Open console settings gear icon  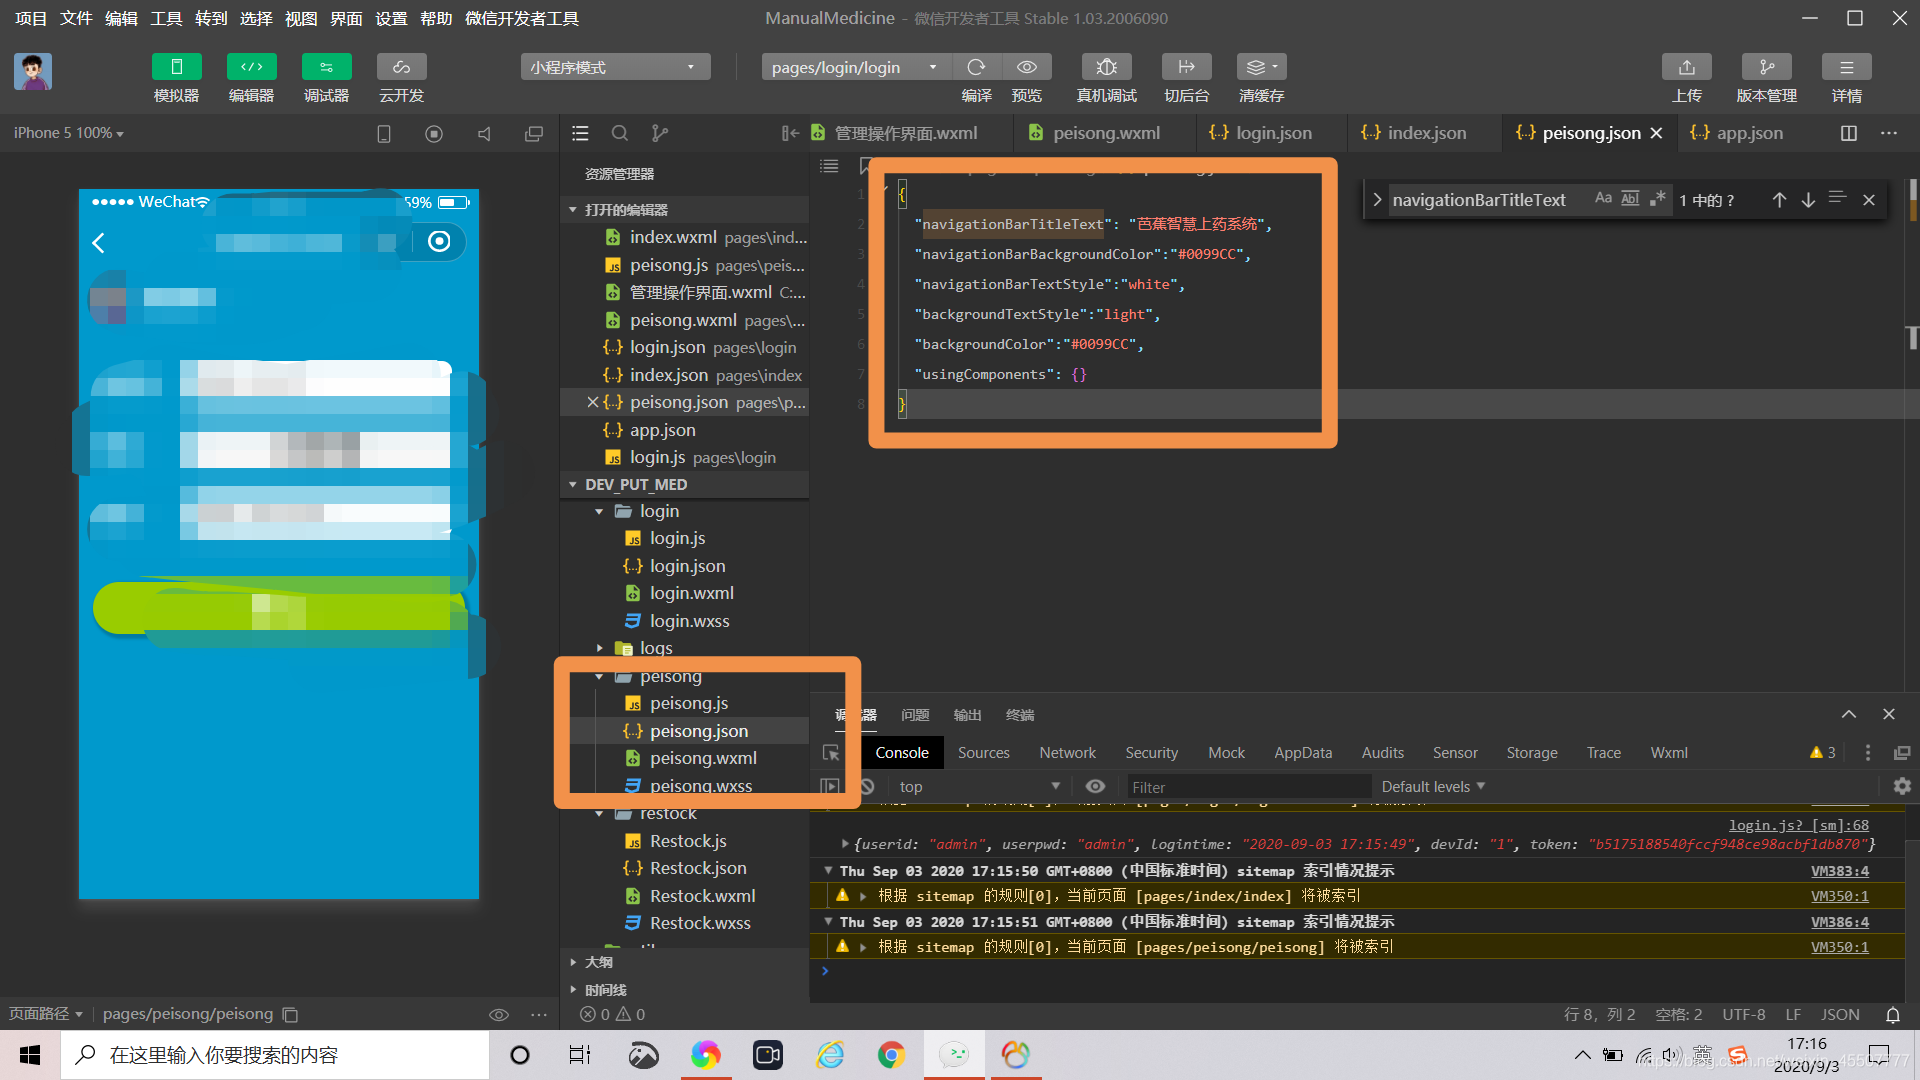[x=1902, y=787]
